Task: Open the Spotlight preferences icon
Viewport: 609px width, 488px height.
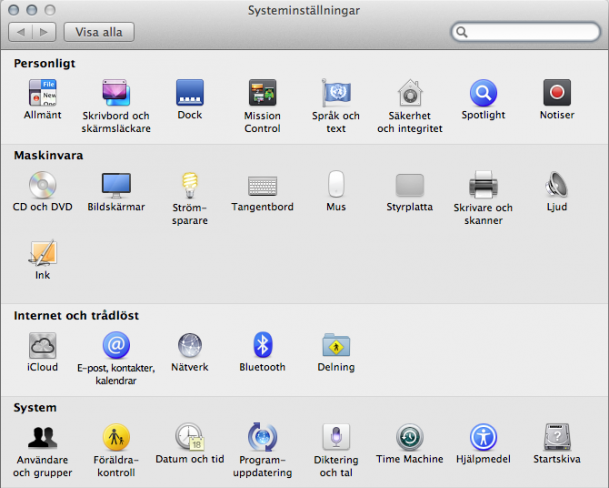Action: [x=483, y=92]
